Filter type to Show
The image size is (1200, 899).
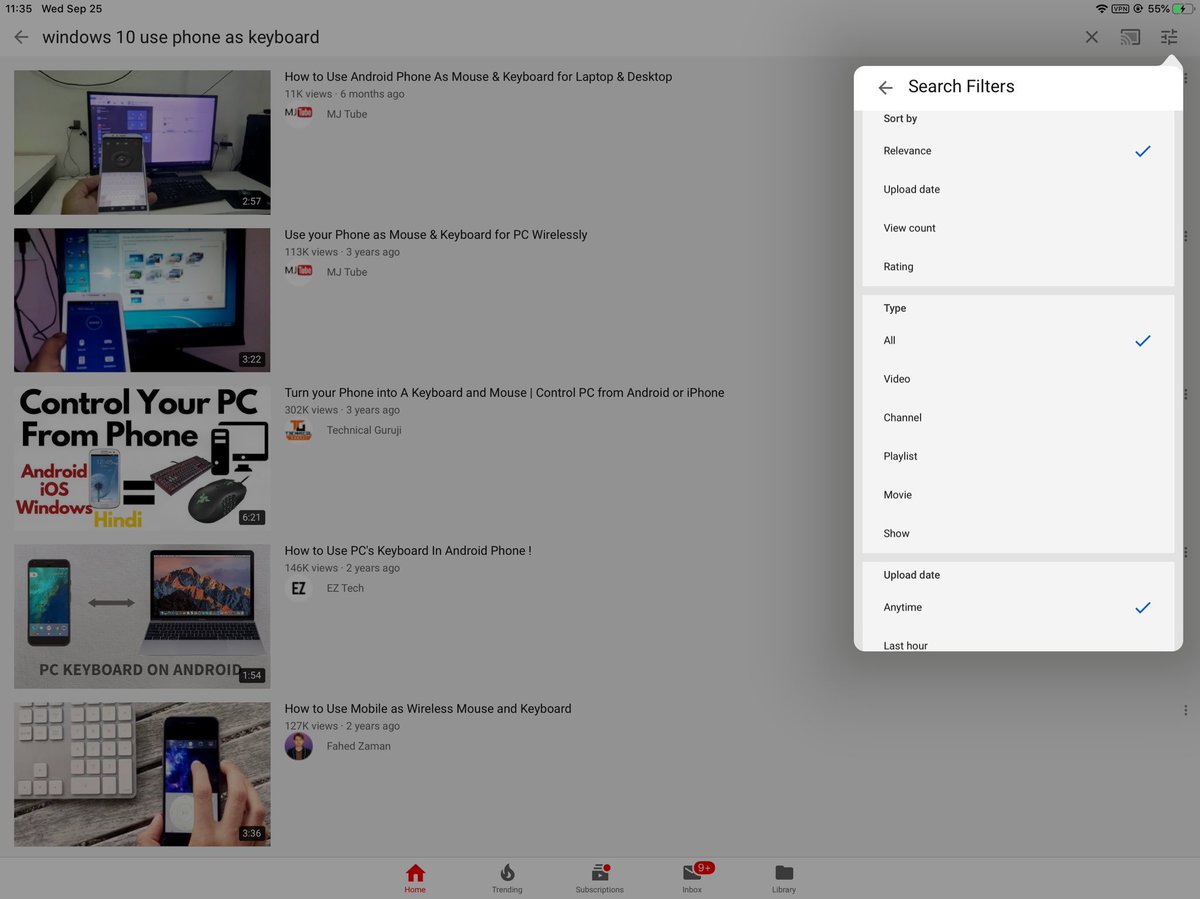pyautogui.click(x=1018, y=533)
